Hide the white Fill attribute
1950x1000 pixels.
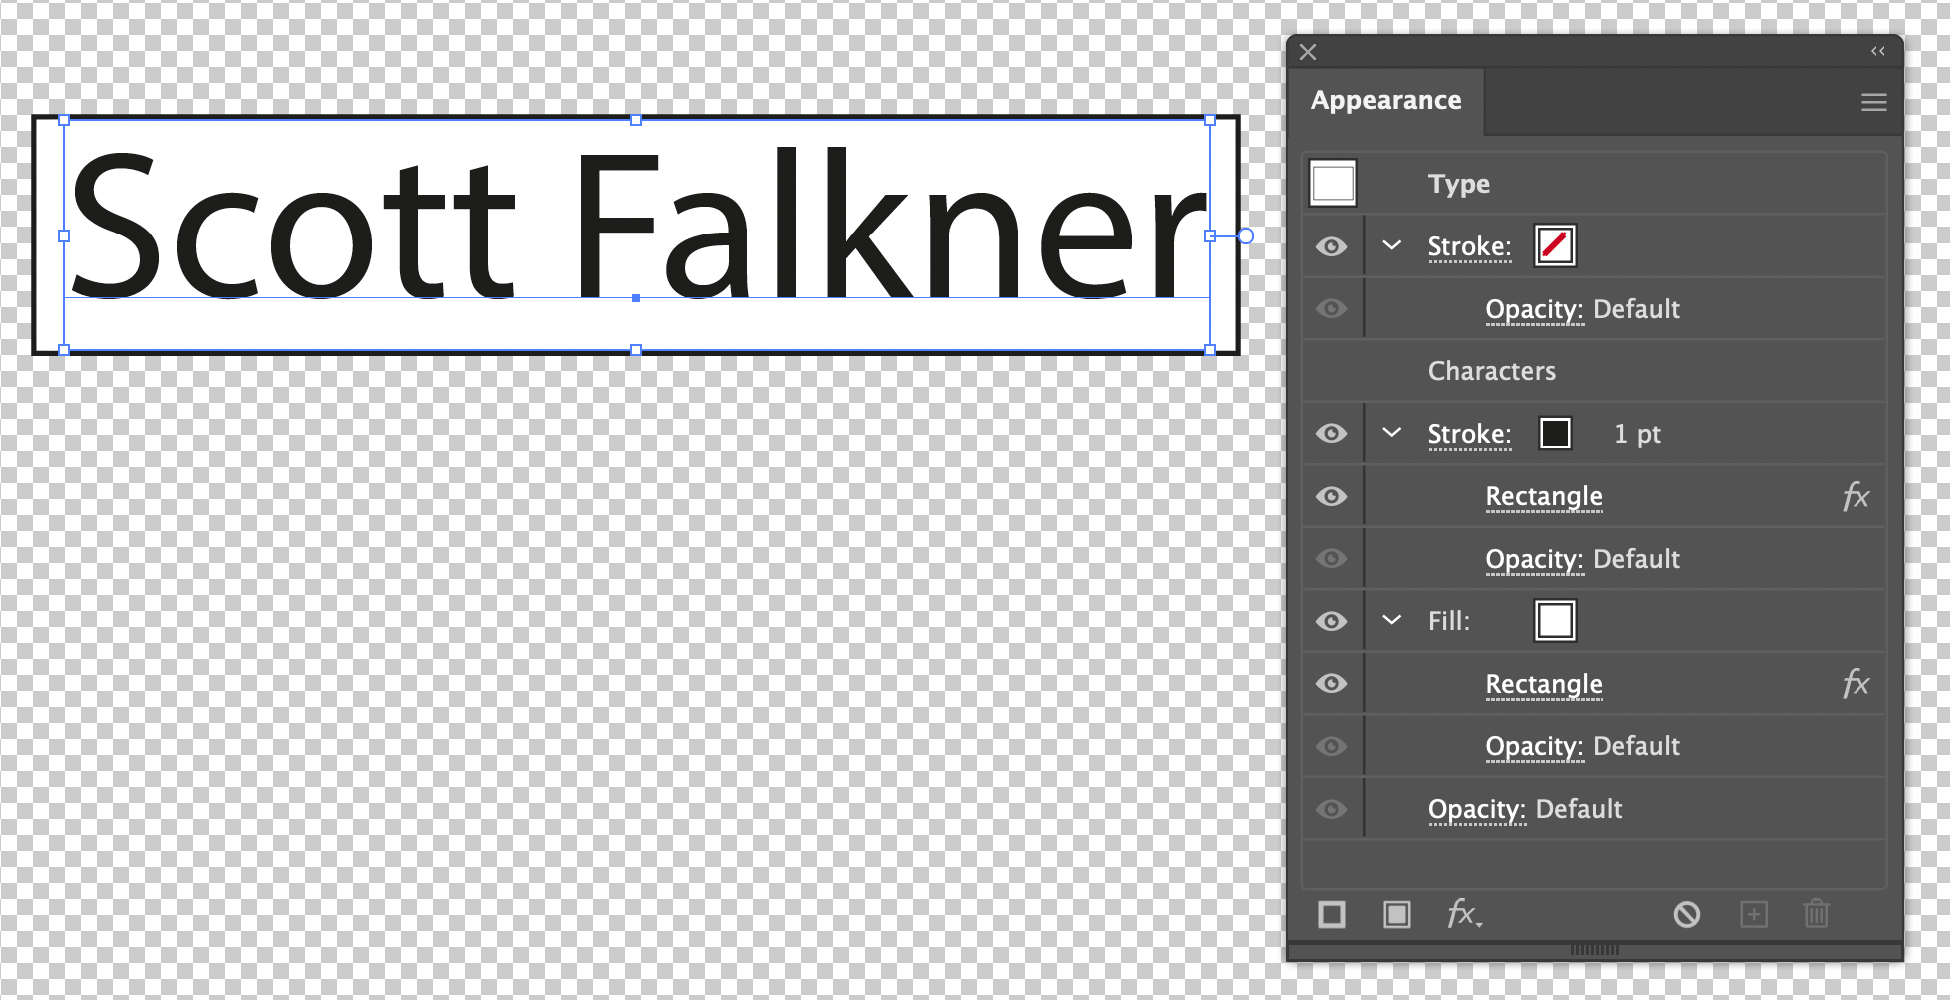(x=1332, y=621)
